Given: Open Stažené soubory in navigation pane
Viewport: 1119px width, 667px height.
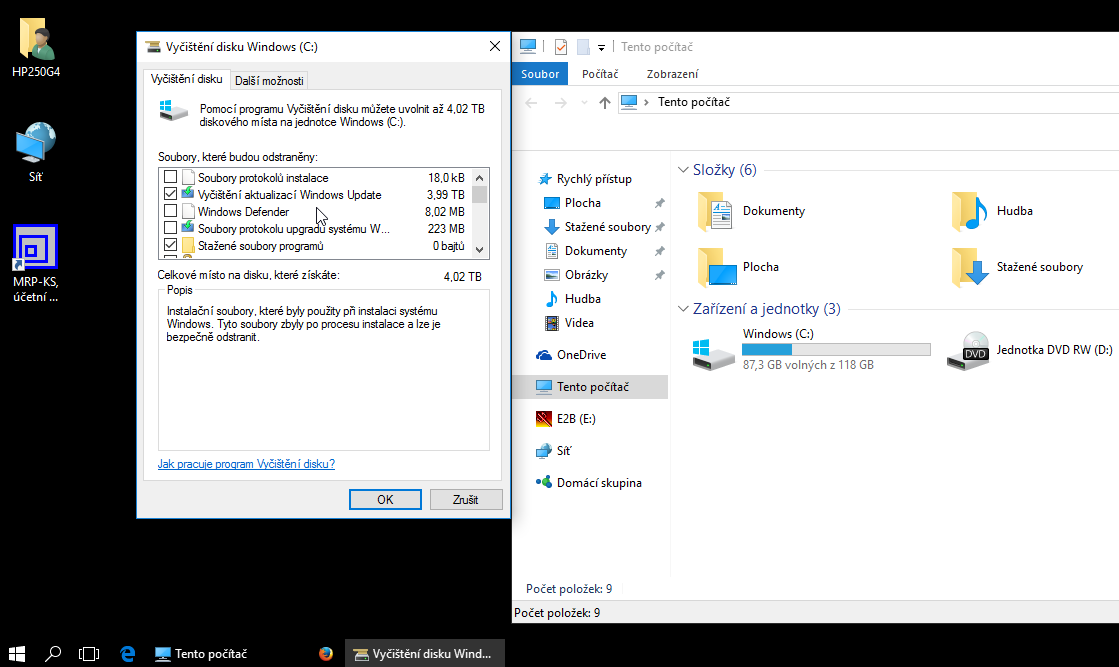Looking at the screenshot, I should pyautogui.click(x=607, y=227).
